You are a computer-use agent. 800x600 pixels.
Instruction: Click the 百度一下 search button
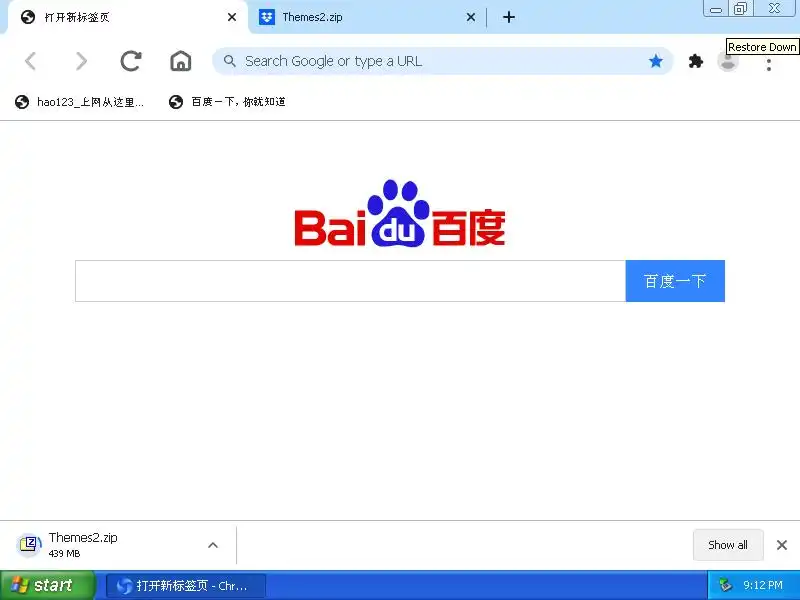coord(675,281)
